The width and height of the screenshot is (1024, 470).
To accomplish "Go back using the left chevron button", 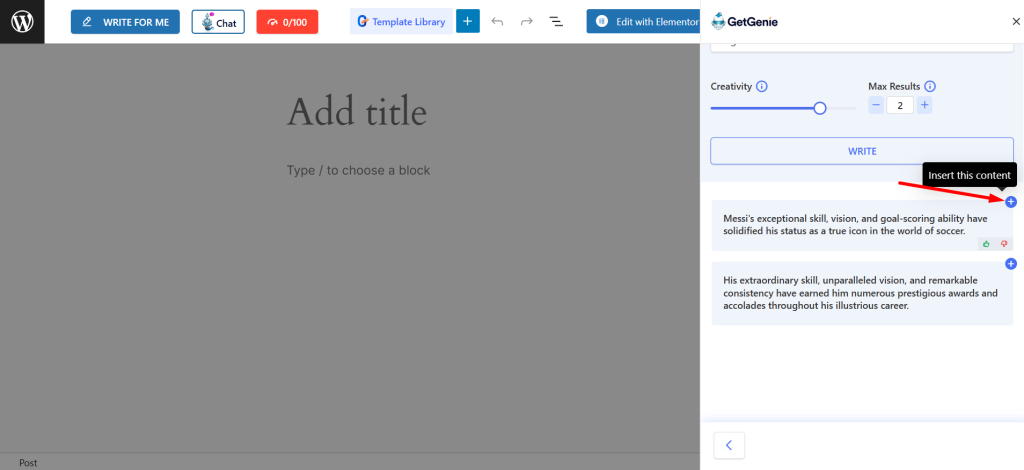I will 729,445.
